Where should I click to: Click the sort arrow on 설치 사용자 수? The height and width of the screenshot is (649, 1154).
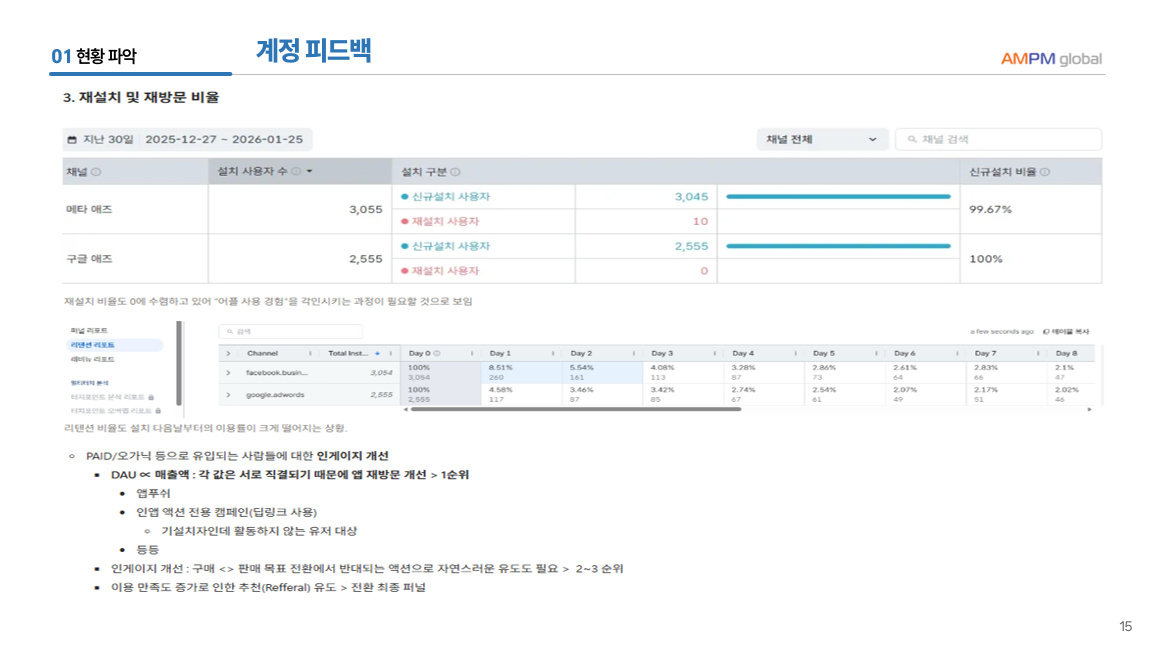click(x=309, y=172)
